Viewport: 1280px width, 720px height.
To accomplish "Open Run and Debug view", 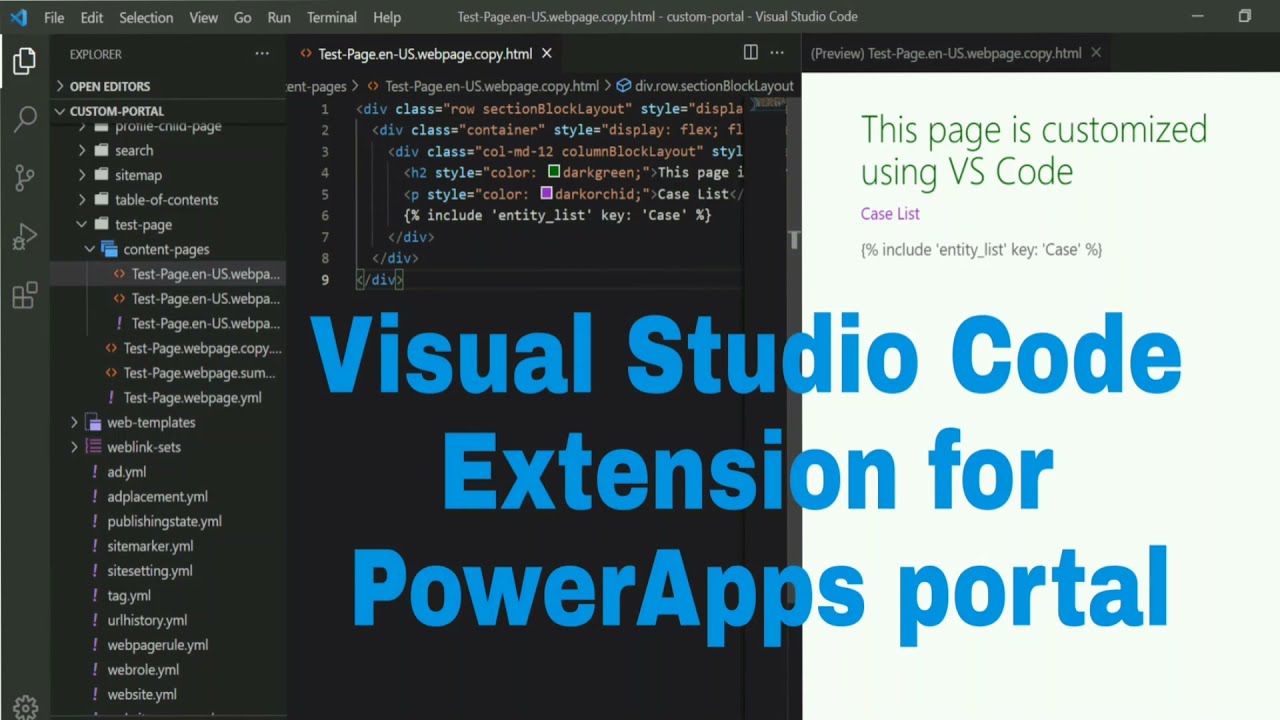I will tap(25, 237).
